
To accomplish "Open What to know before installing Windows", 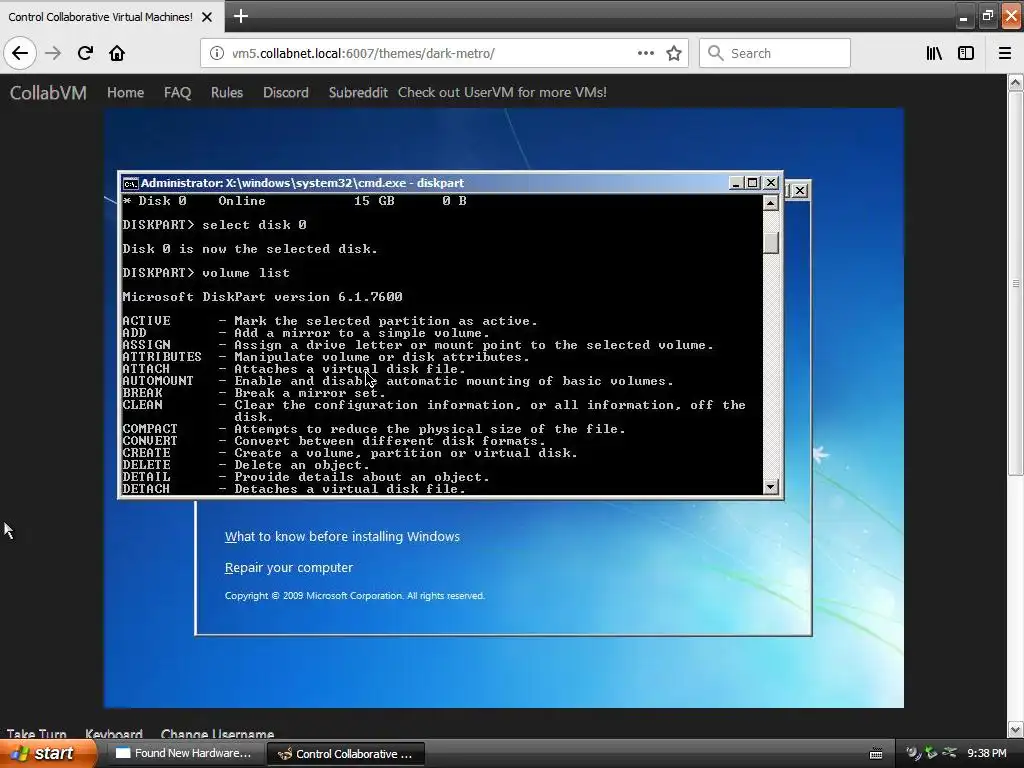I will click(x=342, y=537).
